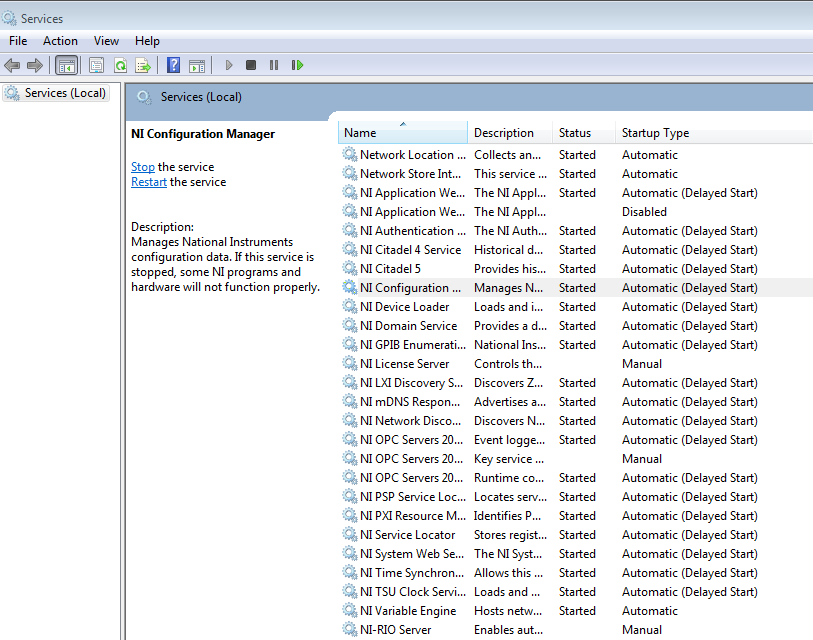813x640 pixels.
Task: Toggle the Show/Hide Console Tree icon
Action: pos(66,65)
